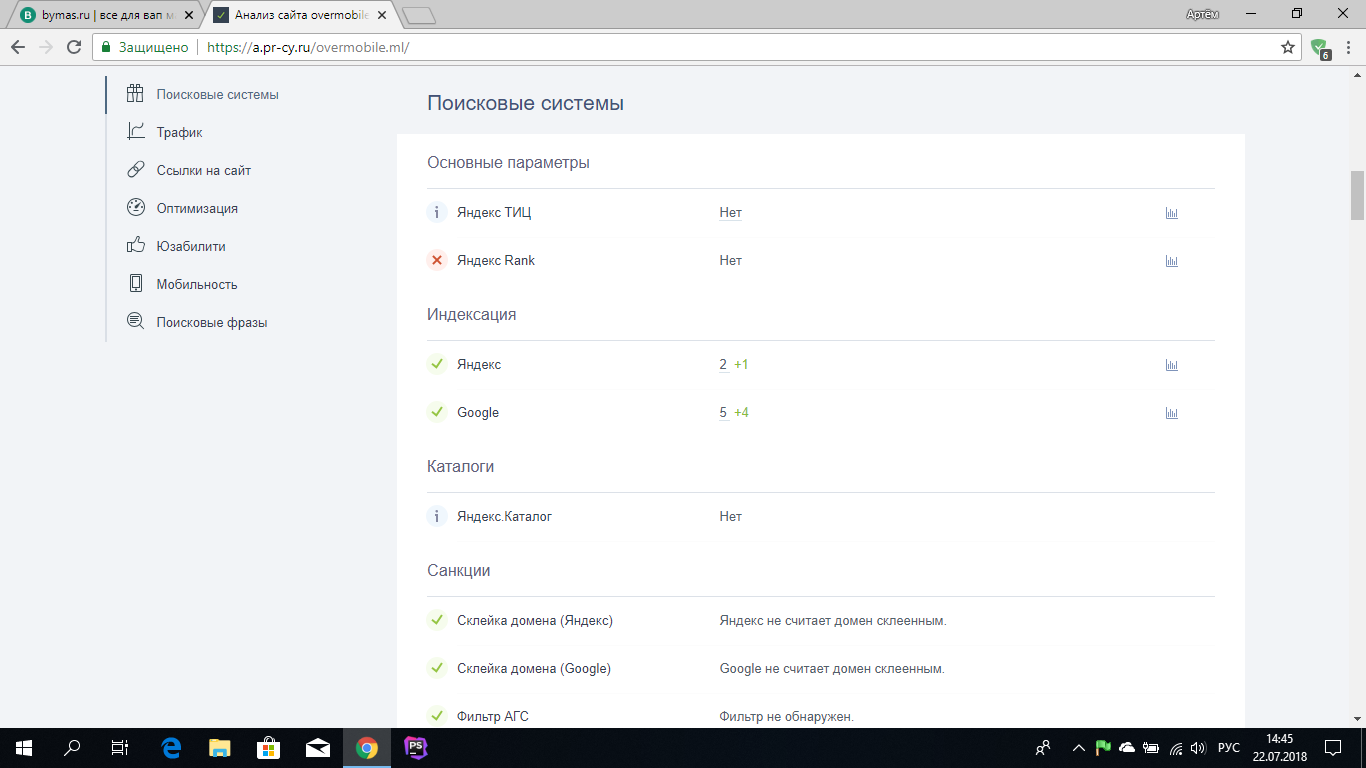Open Поисковые фразы in the sidebar
The height and width of the screenshot is (768, 1366).
[212, 322]
